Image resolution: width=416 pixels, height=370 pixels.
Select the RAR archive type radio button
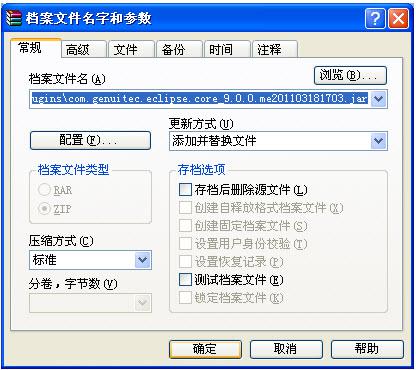pyautogui.click(x=44, y=190)
